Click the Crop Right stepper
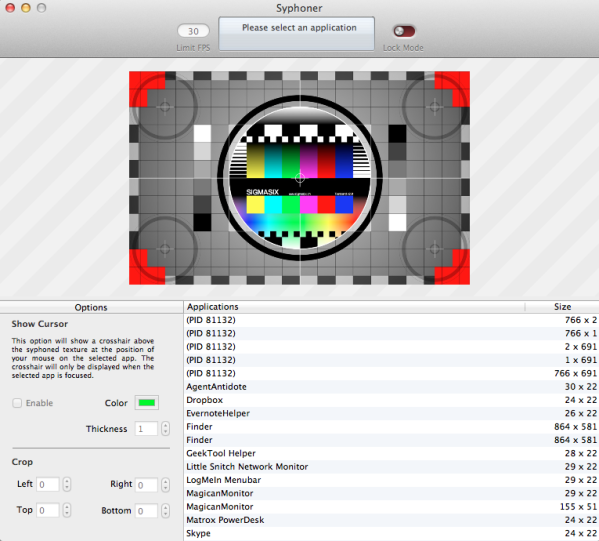The height and width of the screenshot is (541, 599). (165, 485)
